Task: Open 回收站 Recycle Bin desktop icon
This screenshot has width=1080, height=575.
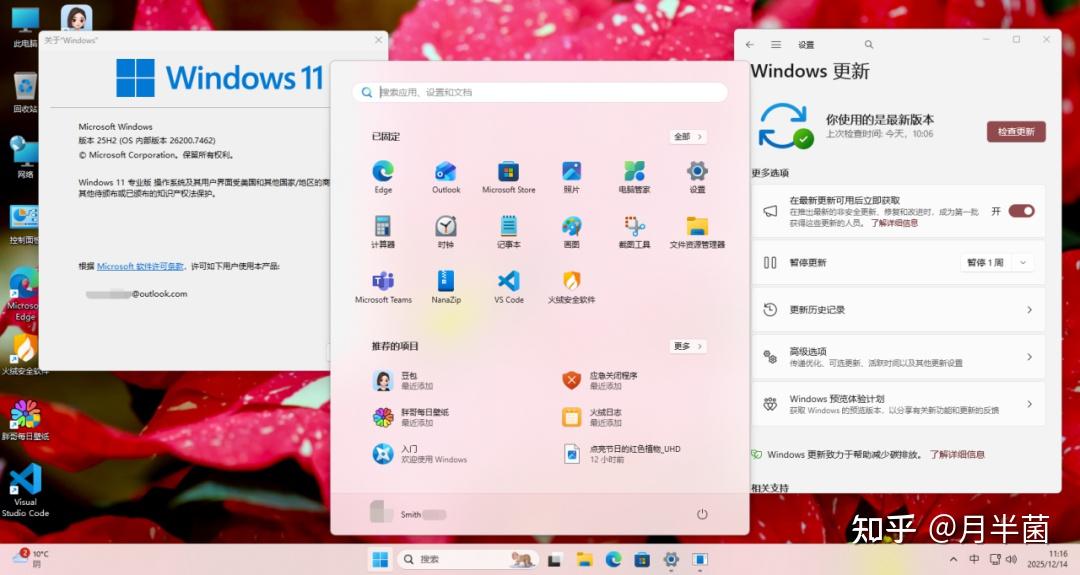Action: click(25, 92)
